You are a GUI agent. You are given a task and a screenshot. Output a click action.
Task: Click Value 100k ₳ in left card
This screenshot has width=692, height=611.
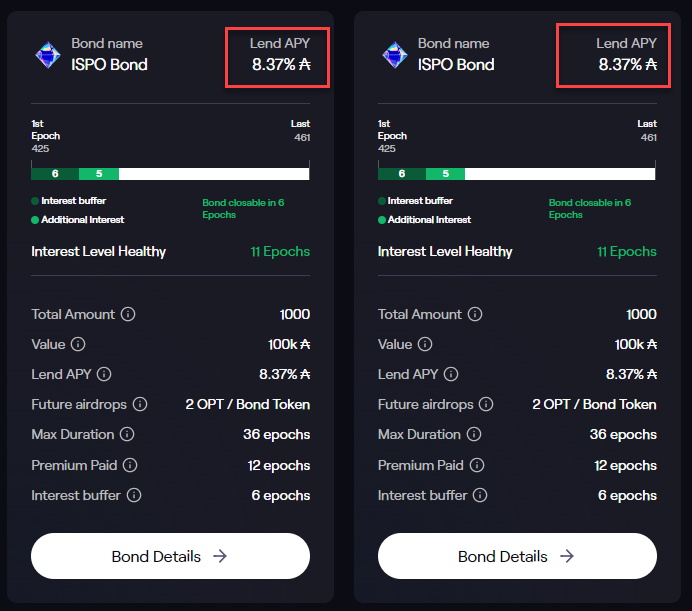pyautogui.click(x=289, y=344)
